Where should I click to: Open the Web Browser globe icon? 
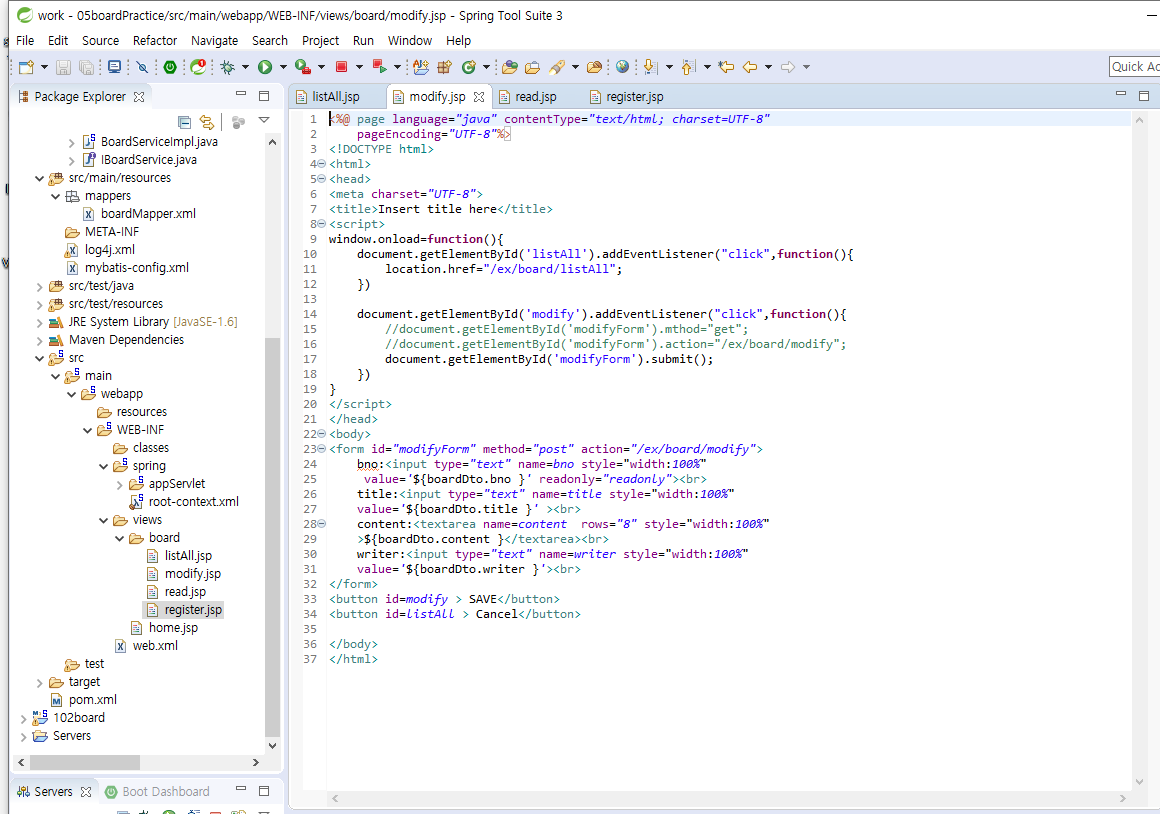click(x=623, y=67)
